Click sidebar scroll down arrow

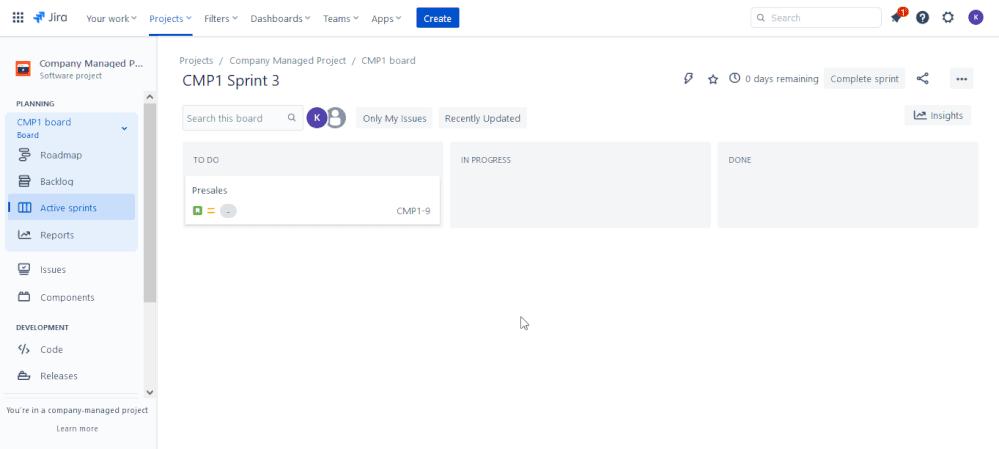150,392
